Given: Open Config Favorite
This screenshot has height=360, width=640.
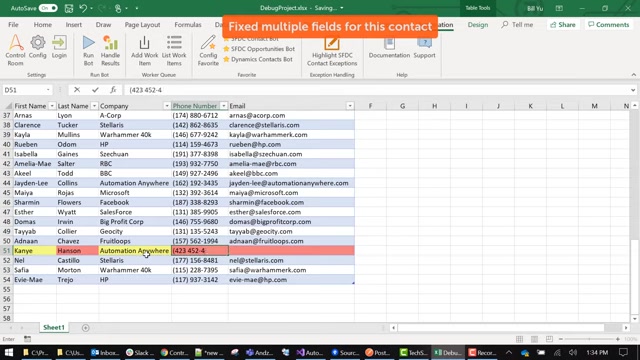Looking at the screenshot, I should coord(208,50).
